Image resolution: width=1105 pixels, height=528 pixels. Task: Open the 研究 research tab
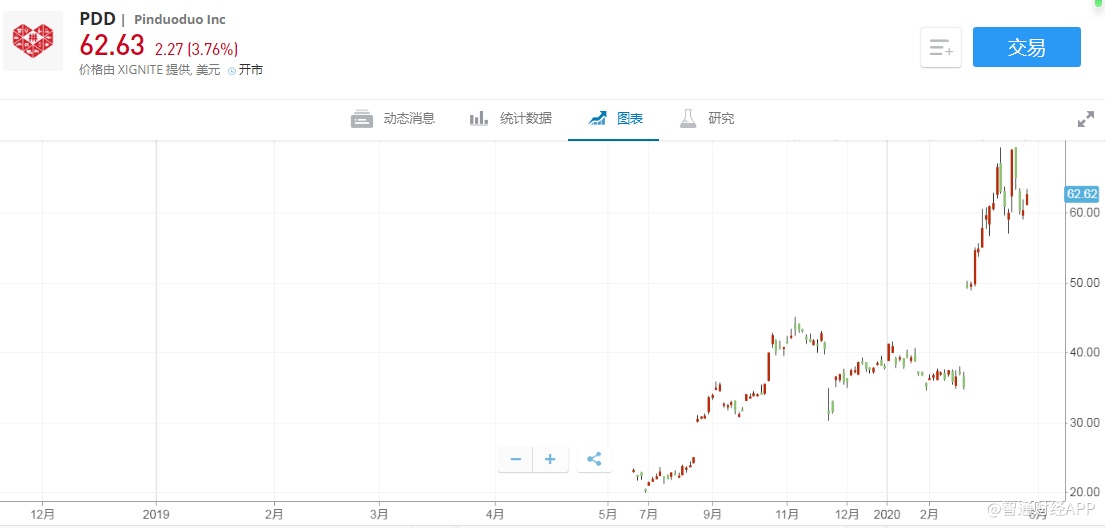[707, 118]
